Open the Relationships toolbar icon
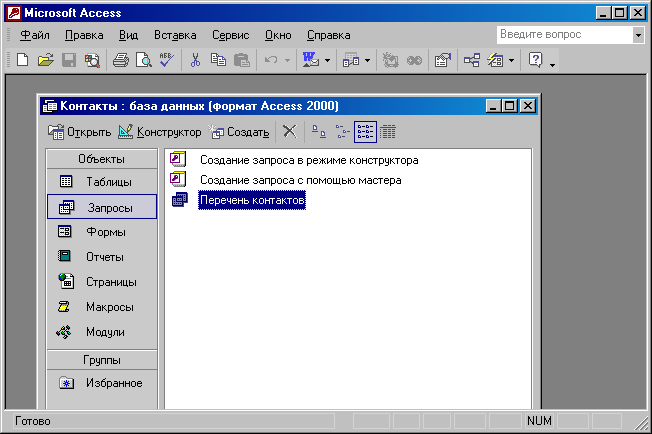The width and height of the screenshot is (652, 434). tap(472, 60)
